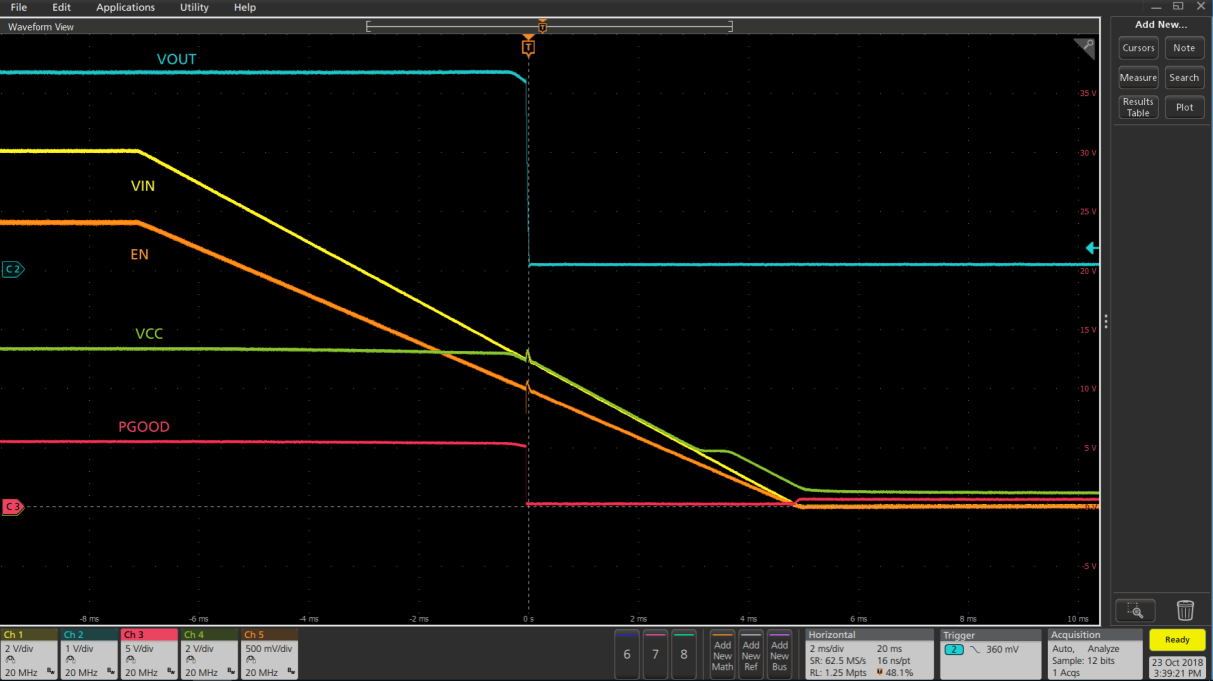Click the cyan trigger level arrow
1213x681 pixels.
pyautogui.click(x=1092, y=248)
